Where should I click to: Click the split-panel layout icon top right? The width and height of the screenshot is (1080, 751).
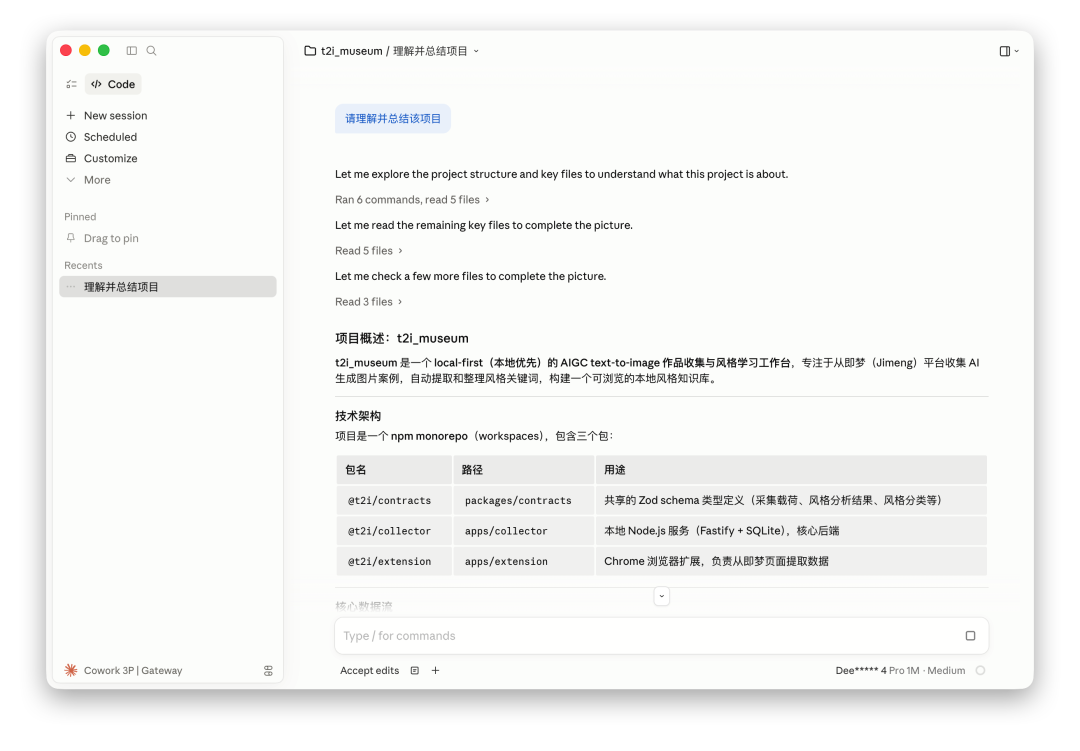(x=1003, y=50)
